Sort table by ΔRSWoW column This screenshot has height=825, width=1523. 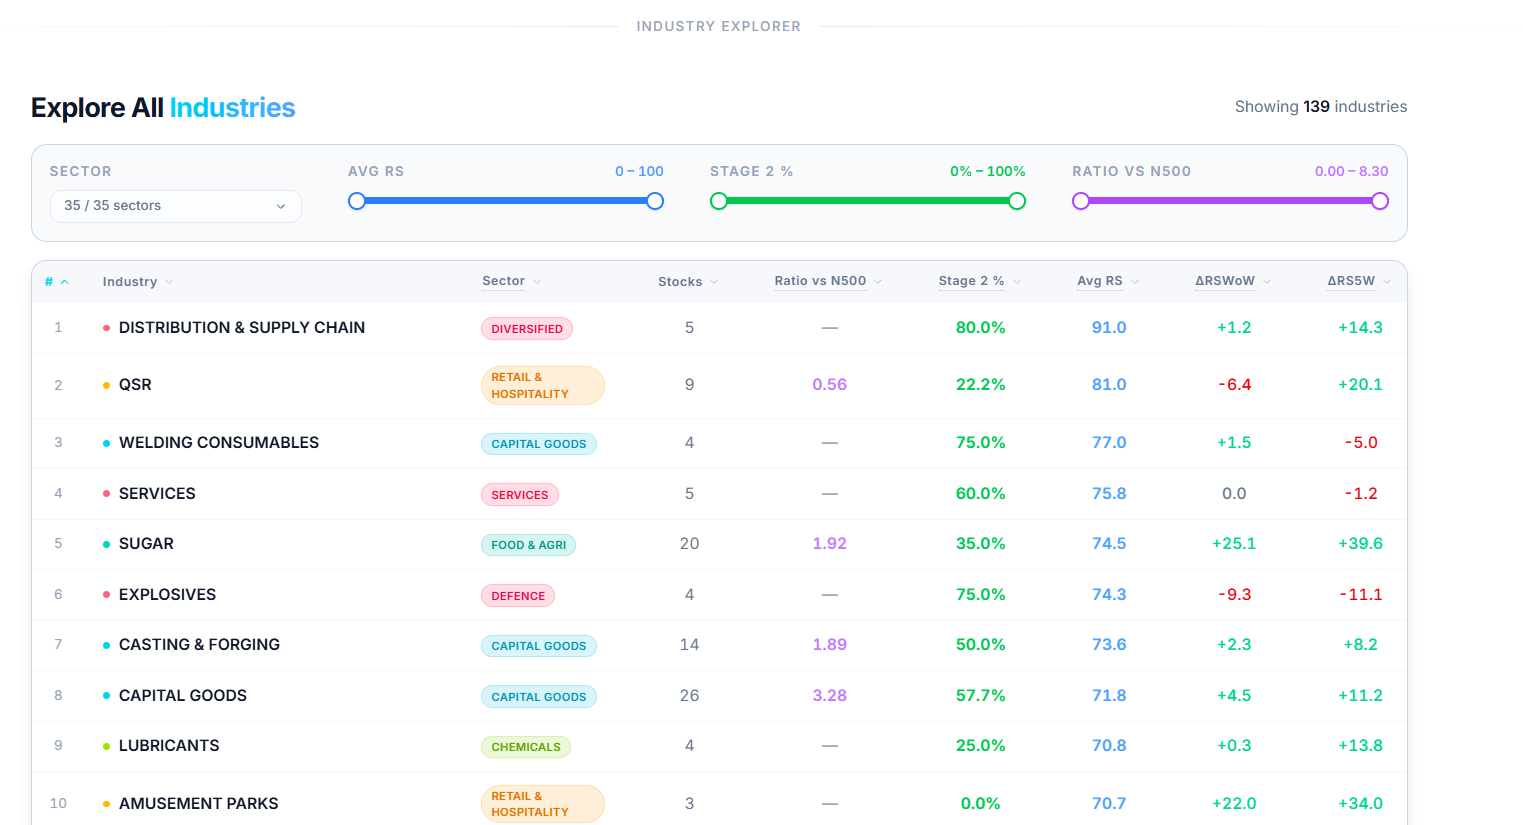[1233, 282]
